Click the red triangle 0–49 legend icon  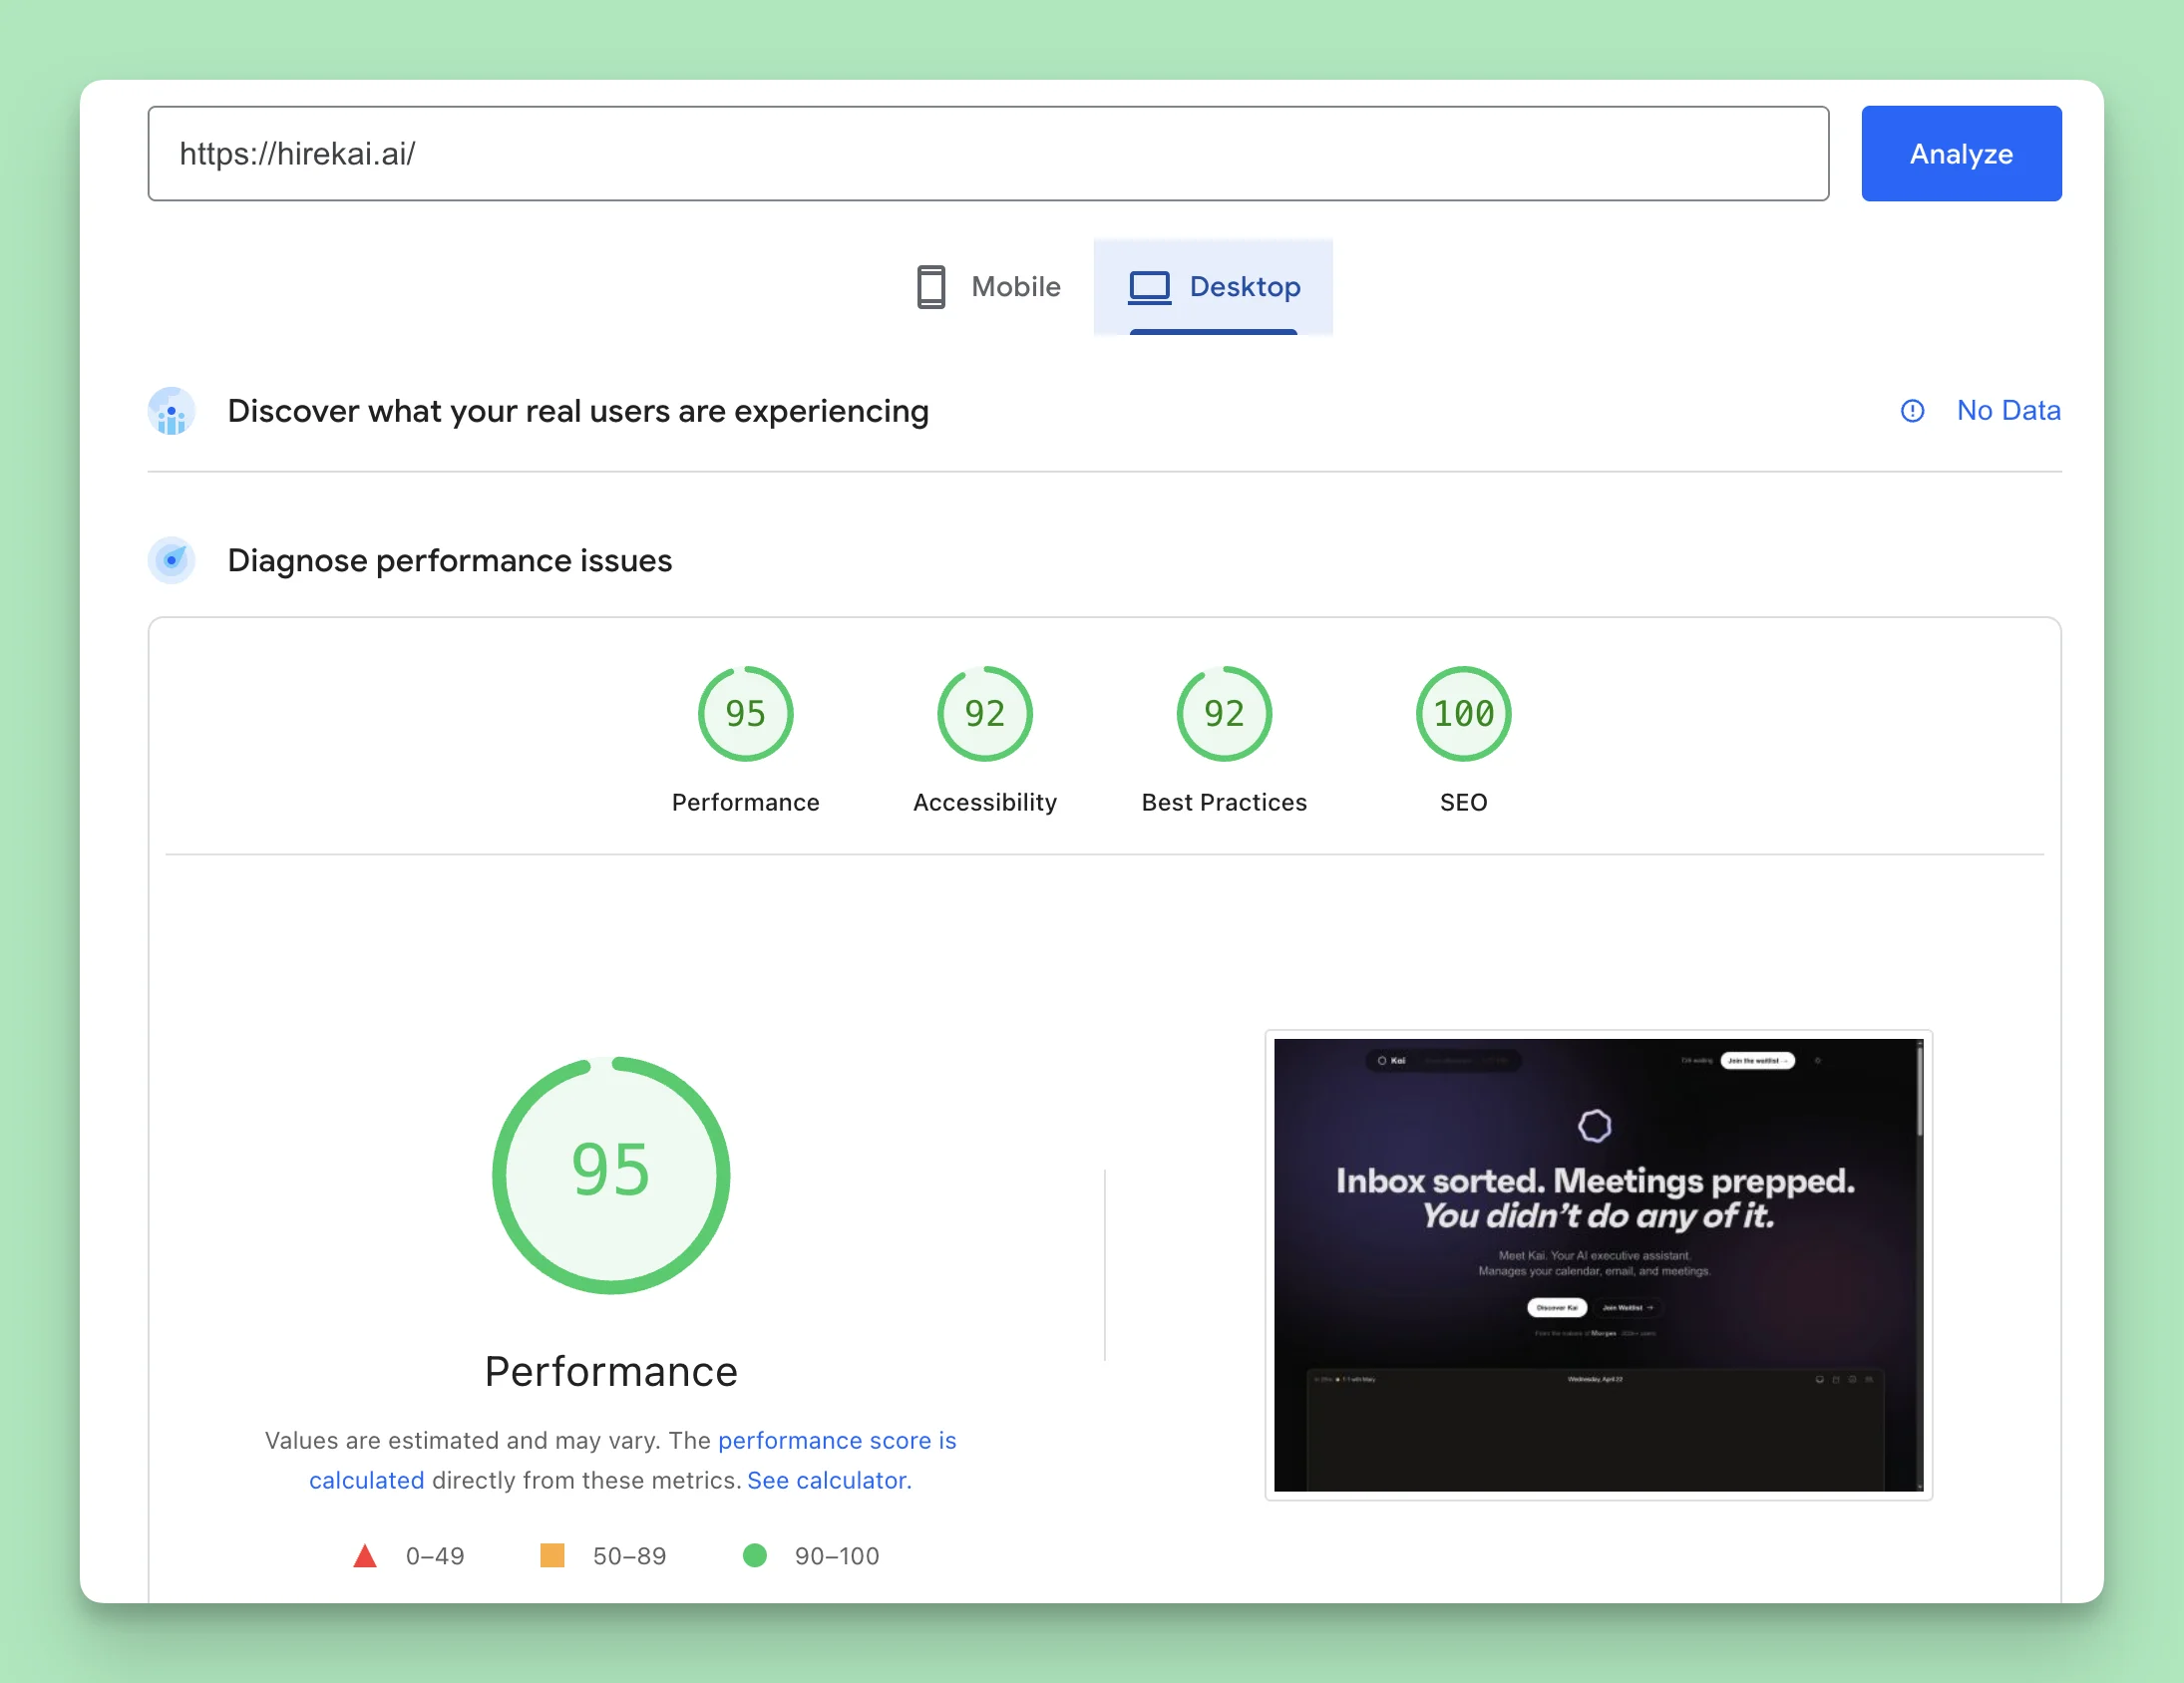pyautogui.click(x=365, y=1555)
